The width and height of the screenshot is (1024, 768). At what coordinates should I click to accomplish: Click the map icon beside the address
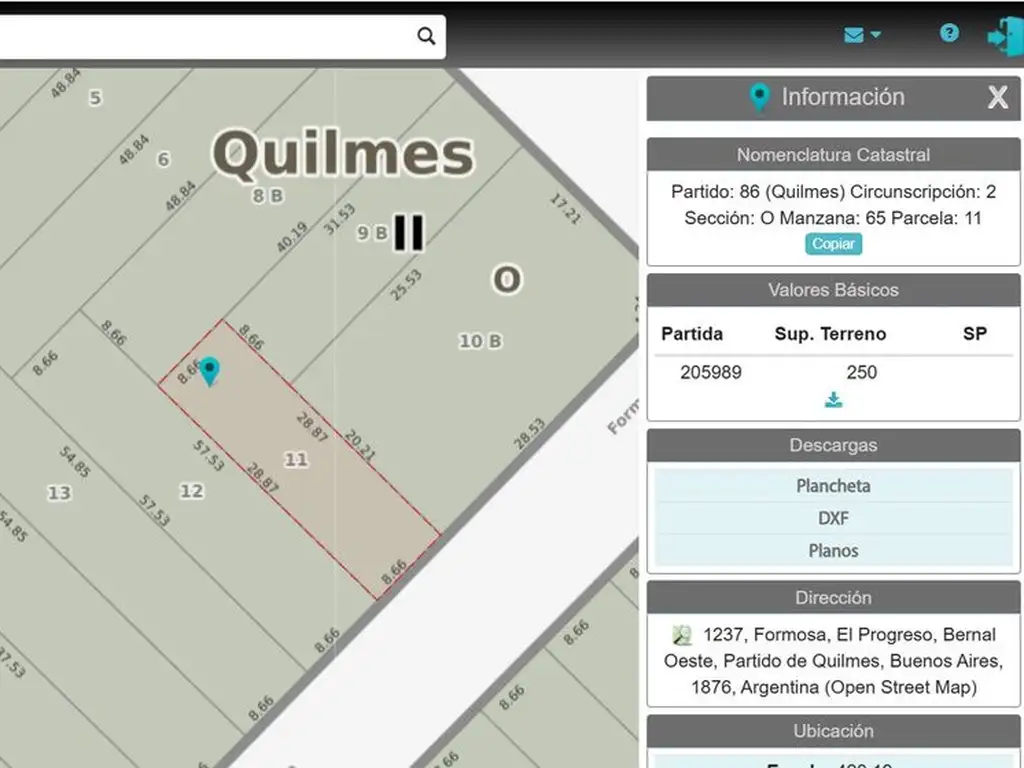(682, 635)
